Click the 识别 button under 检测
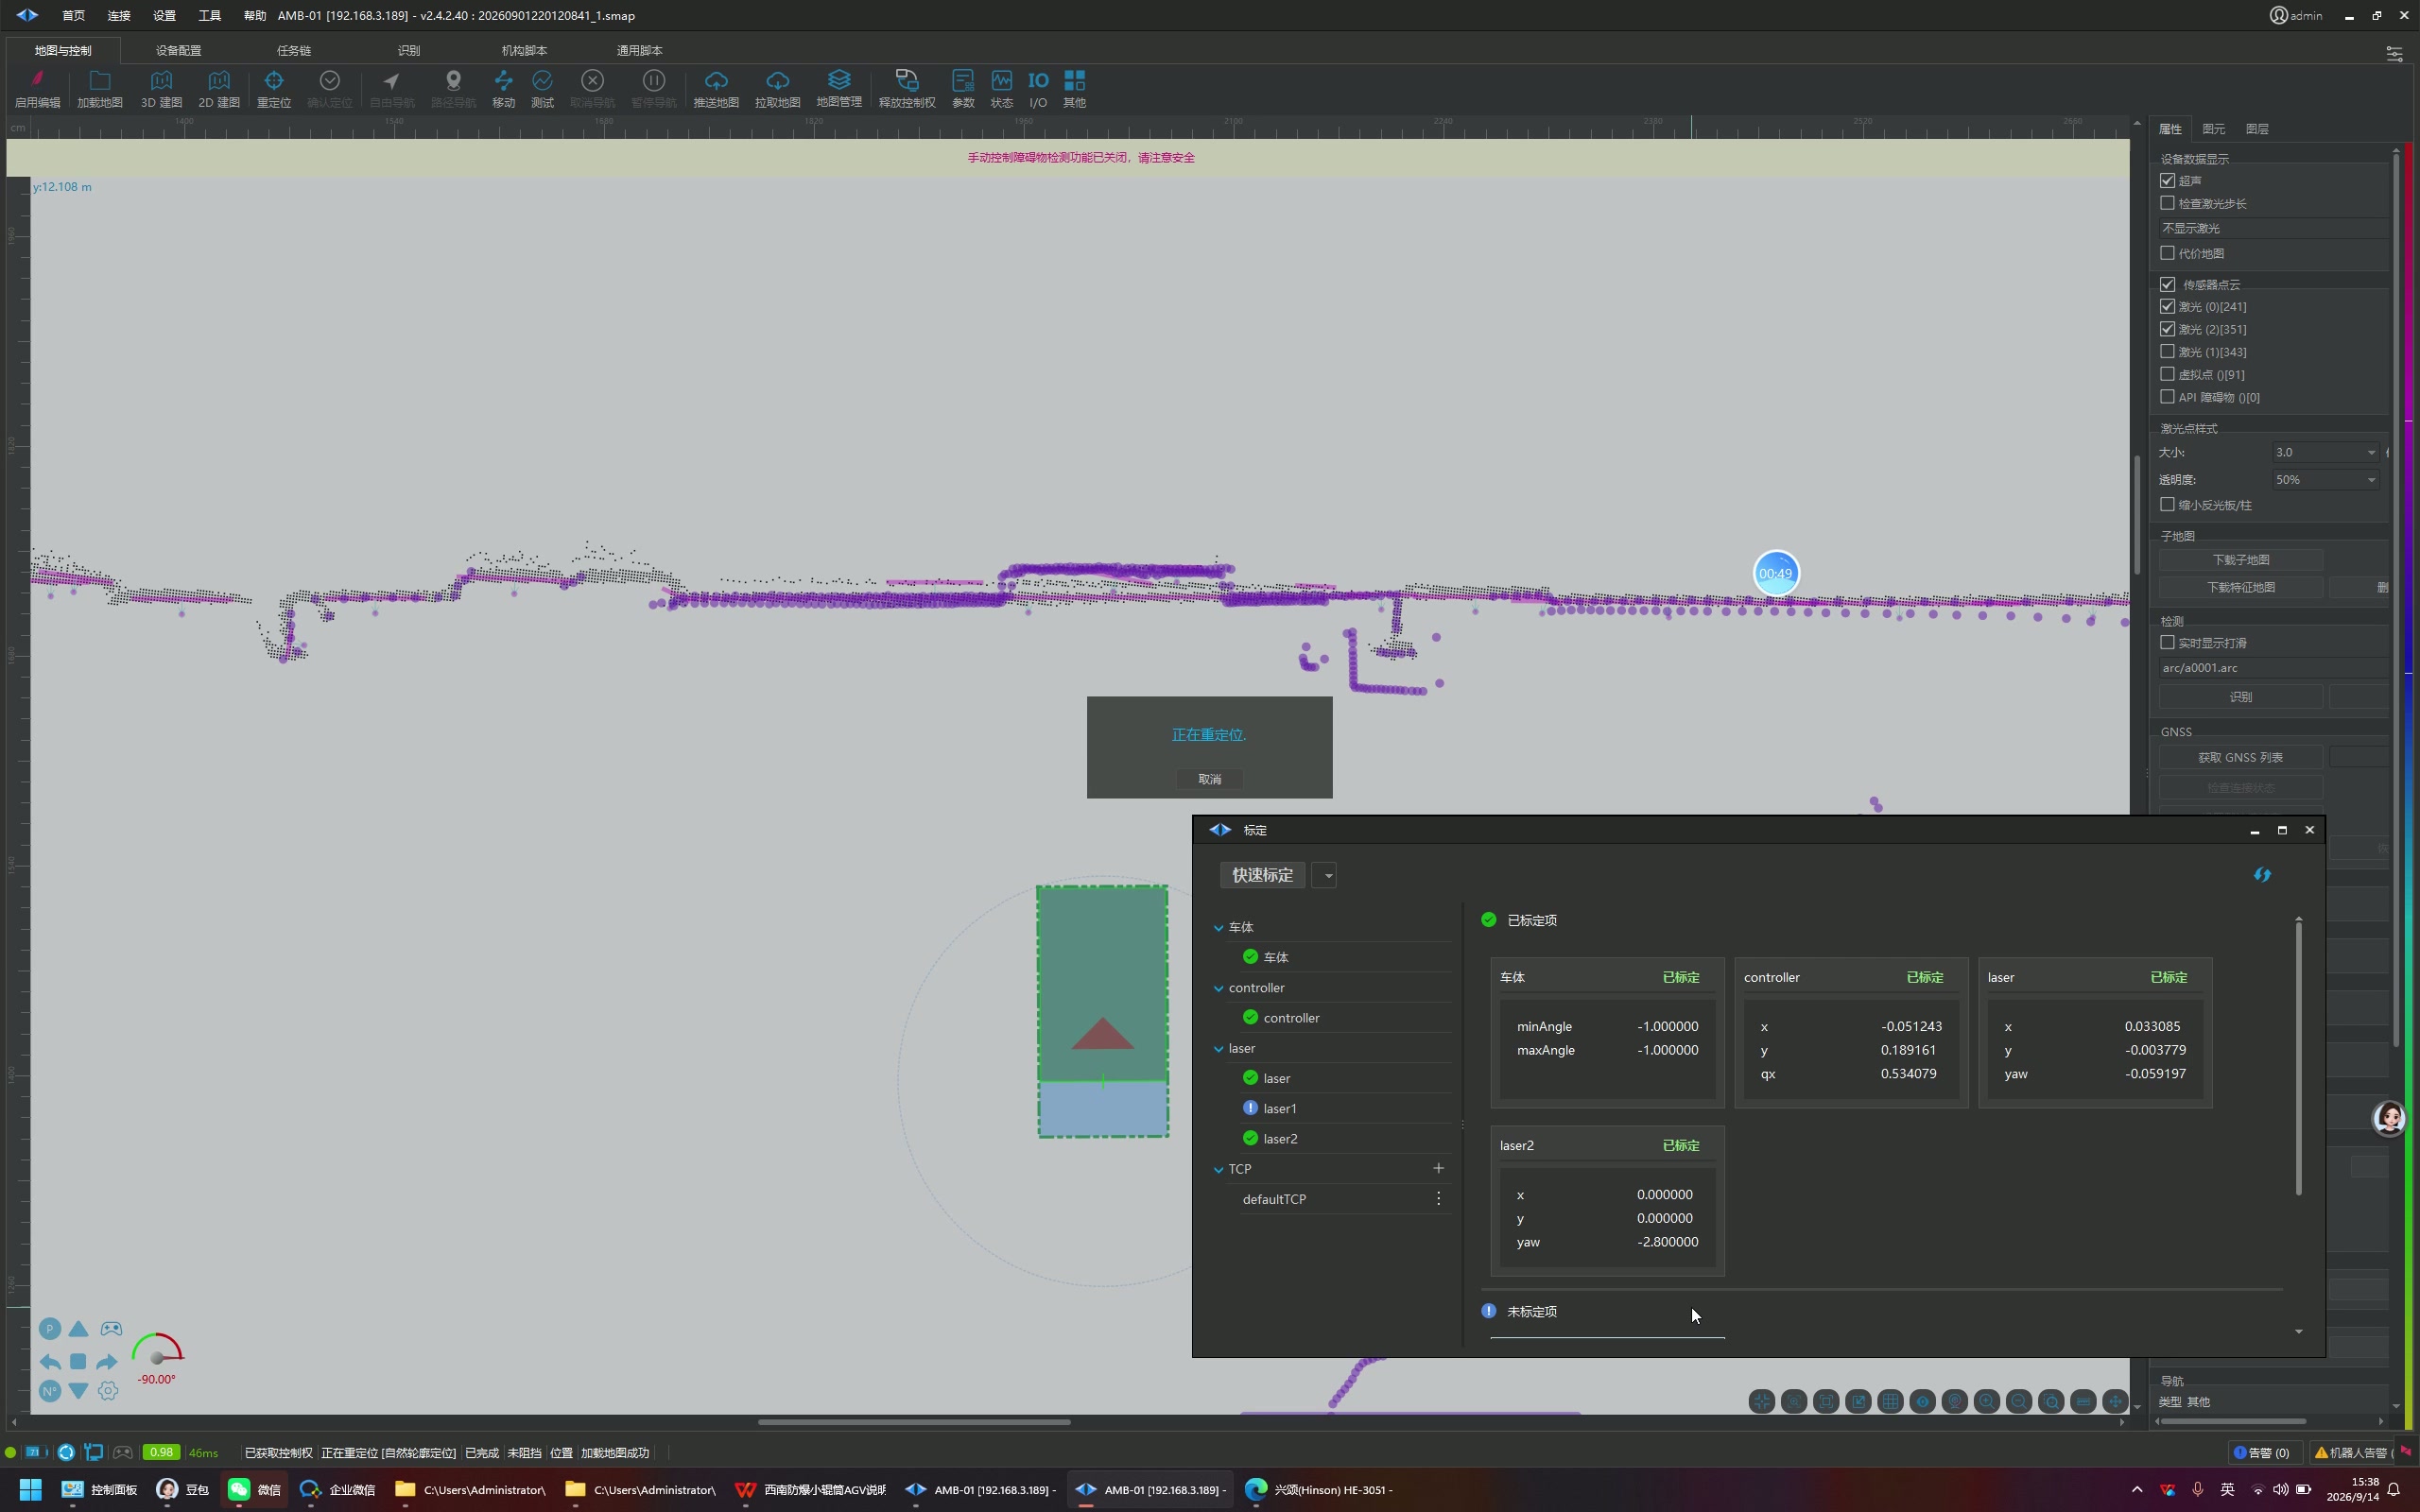This screenshot has width=2420, height=1512. 2240,697
